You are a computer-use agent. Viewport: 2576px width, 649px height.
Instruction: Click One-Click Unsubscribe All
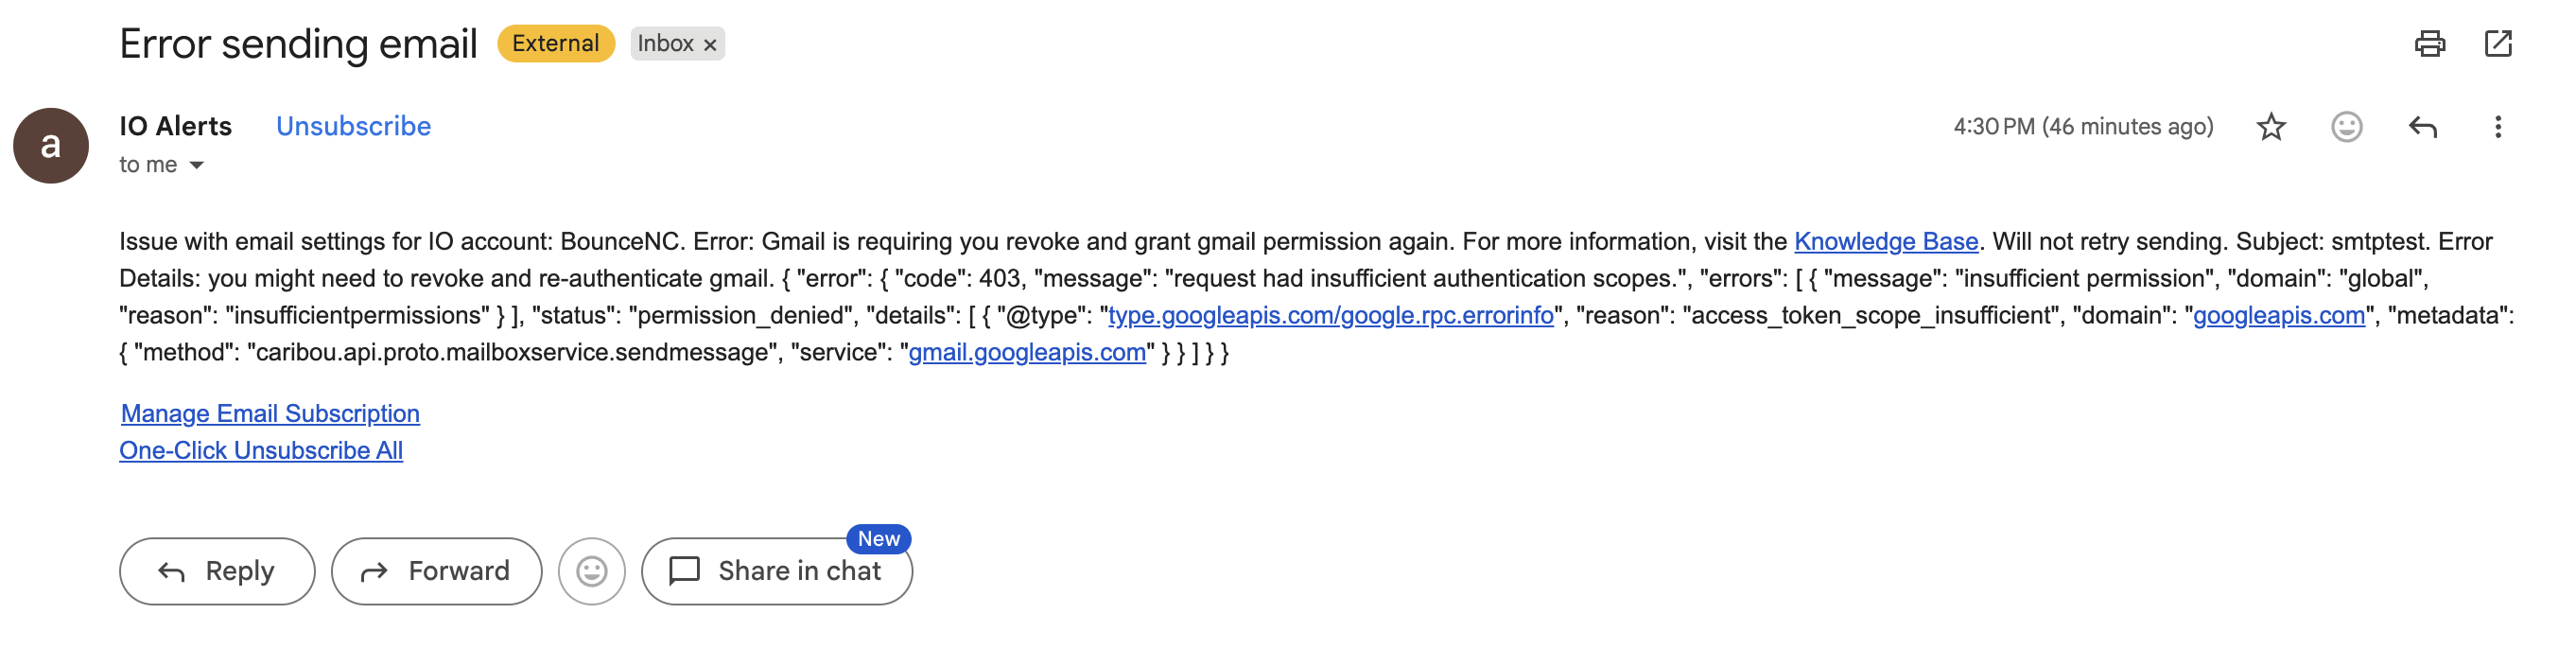[261, 451]
